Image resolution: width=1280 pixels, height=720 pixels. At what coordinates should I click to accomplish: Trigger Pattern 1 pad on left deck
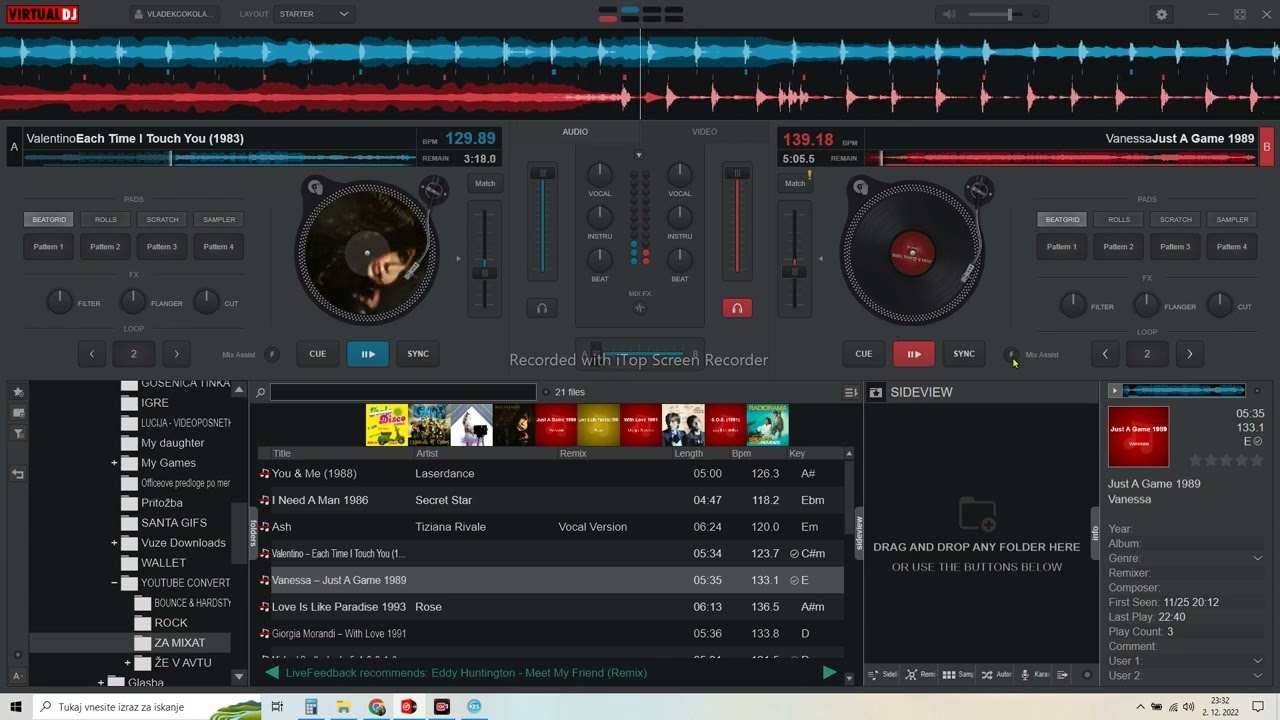49,247
